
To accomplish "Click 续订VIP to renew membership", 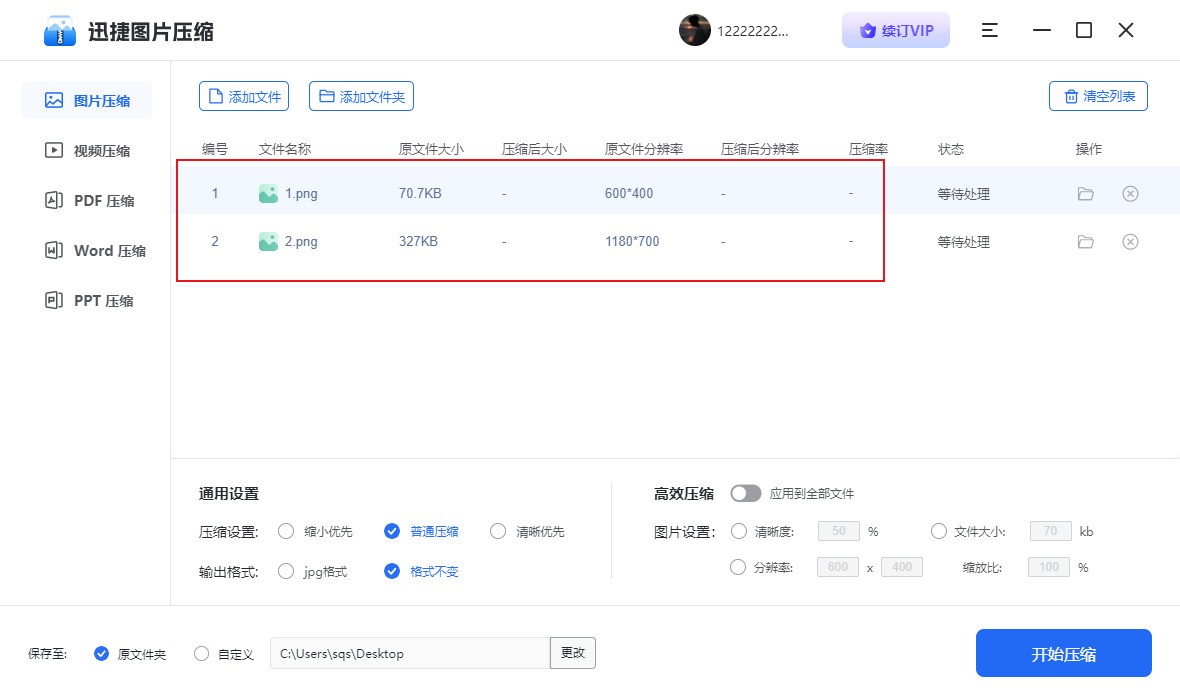I will 895,30.
